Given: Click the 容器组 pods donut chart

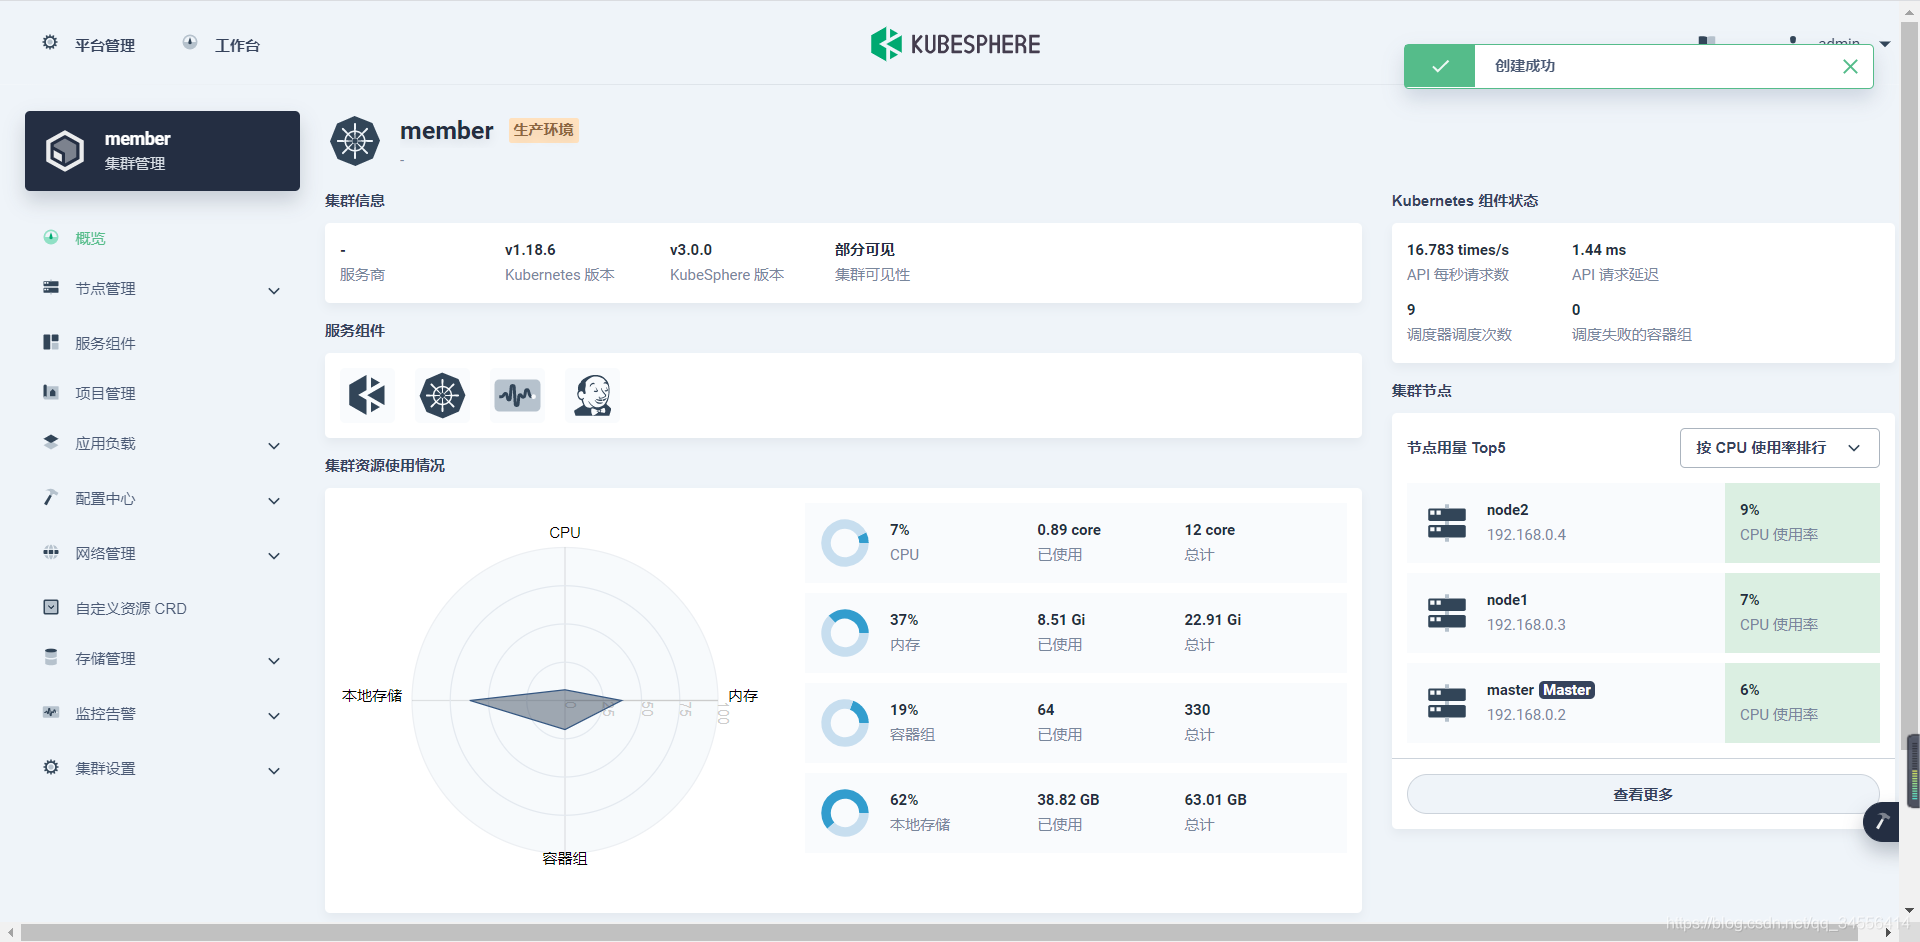Looking at the screenshot, I should (x=845, y=723).
